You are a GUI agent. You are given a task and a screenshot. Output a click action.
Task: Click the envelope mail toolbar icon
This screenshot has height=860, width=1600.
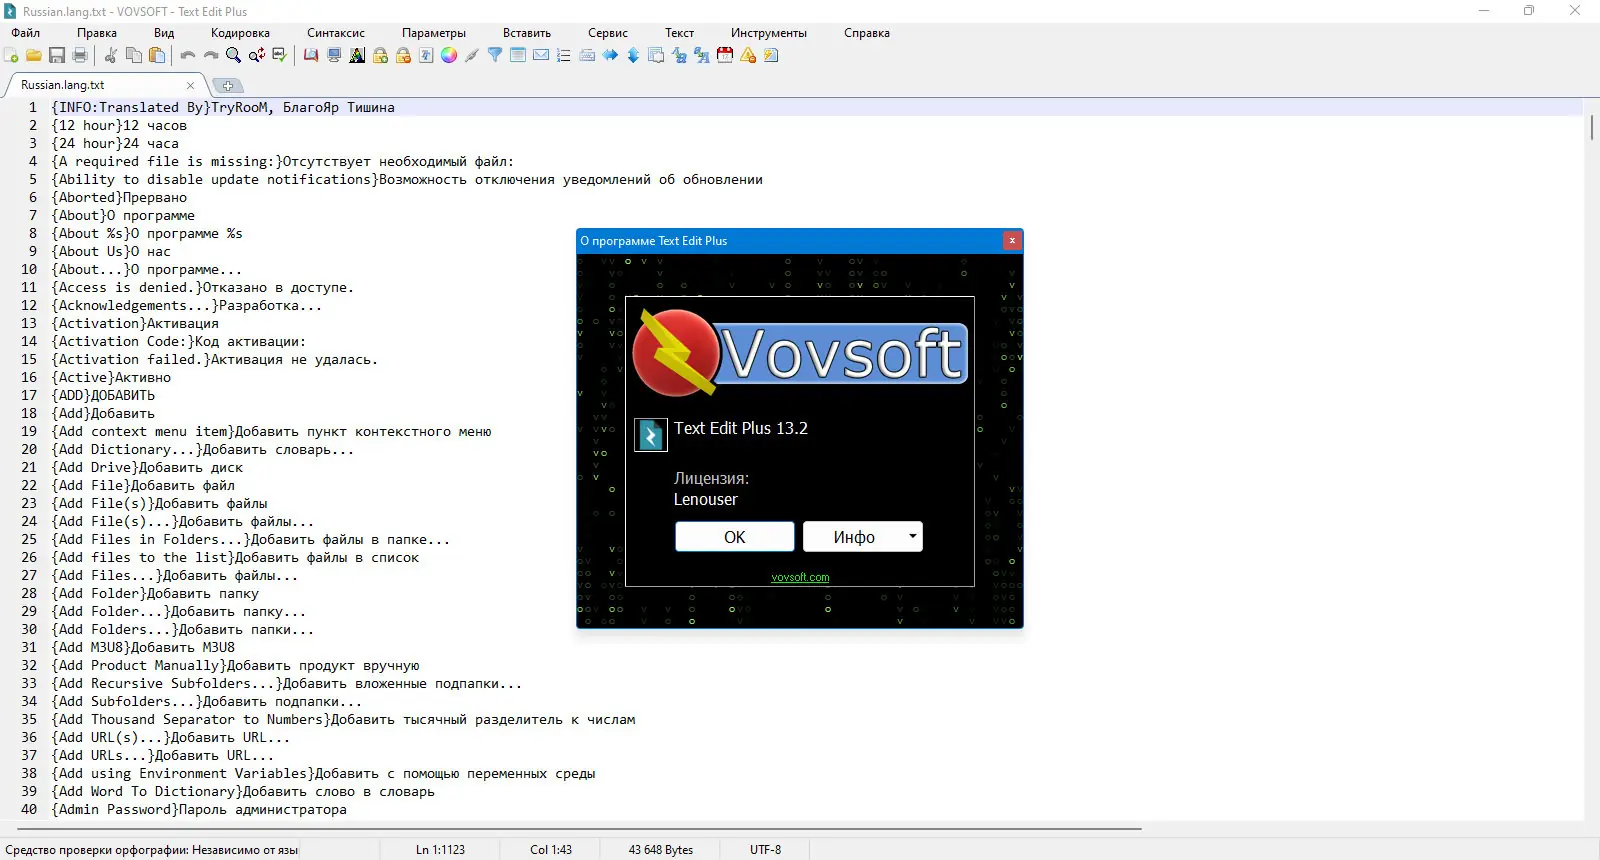click(x=541, y=56)
